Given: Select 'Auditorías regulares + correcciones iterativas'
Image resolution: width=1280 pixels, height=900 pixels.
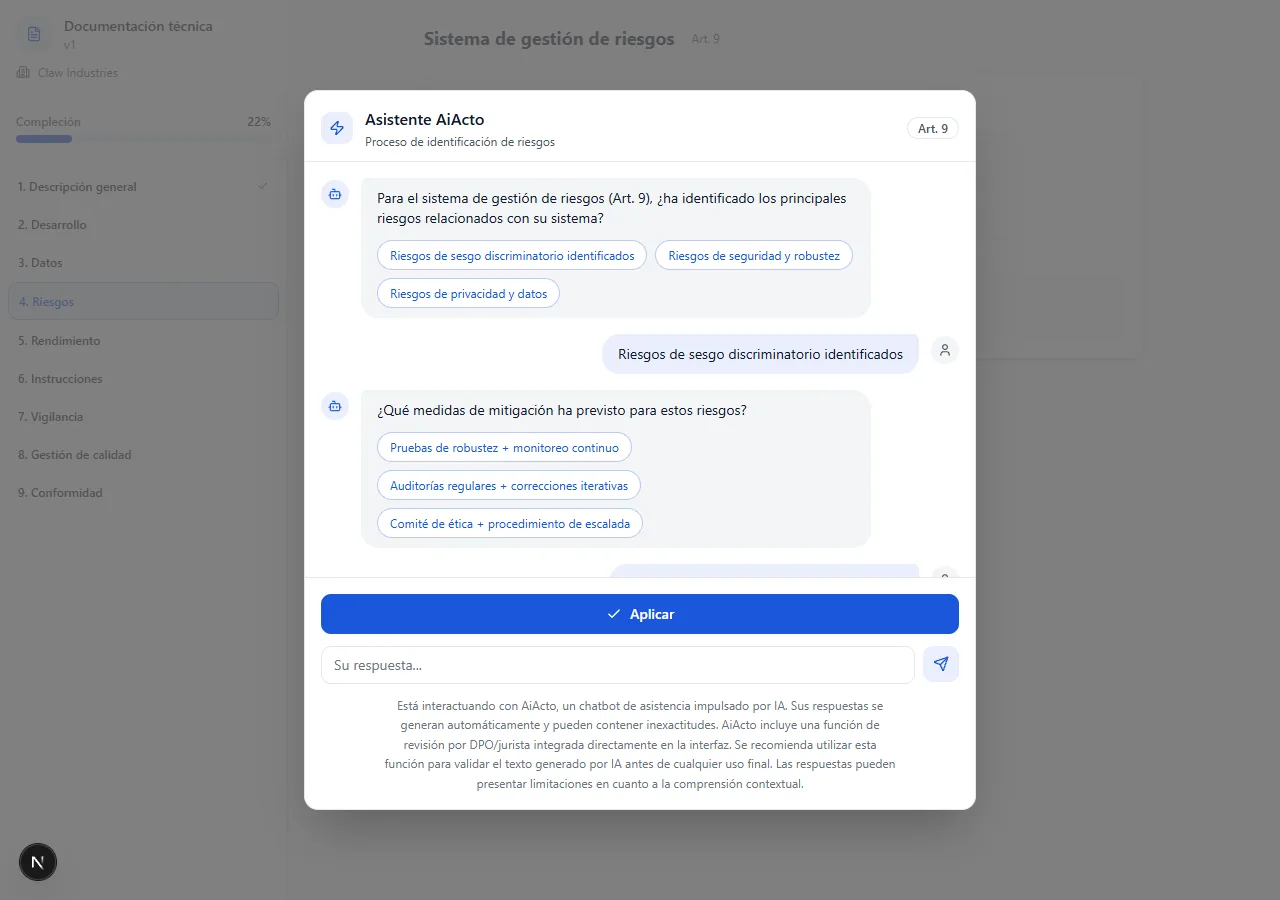Looking at the screenshot, I should coord(508,485).
